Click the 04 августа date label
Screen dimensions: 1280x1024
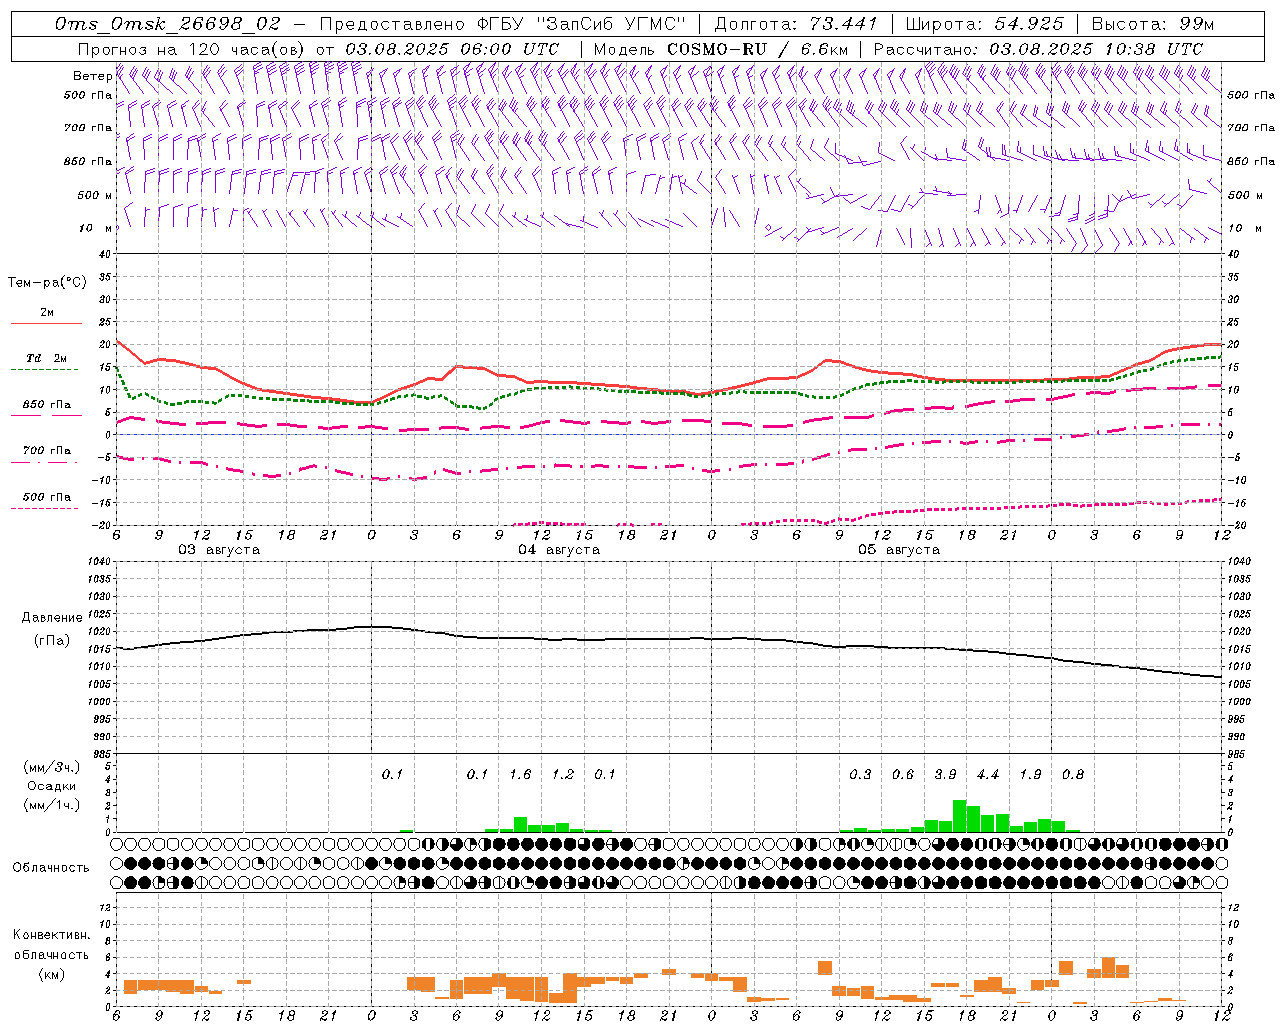point(559,550)
